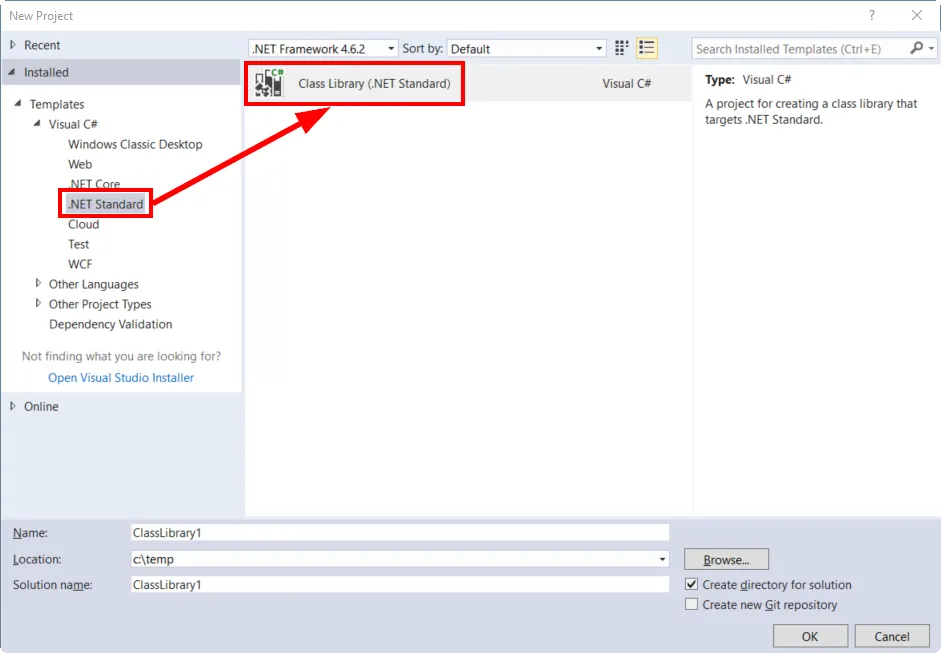Click the Name input field

point(400,532)
